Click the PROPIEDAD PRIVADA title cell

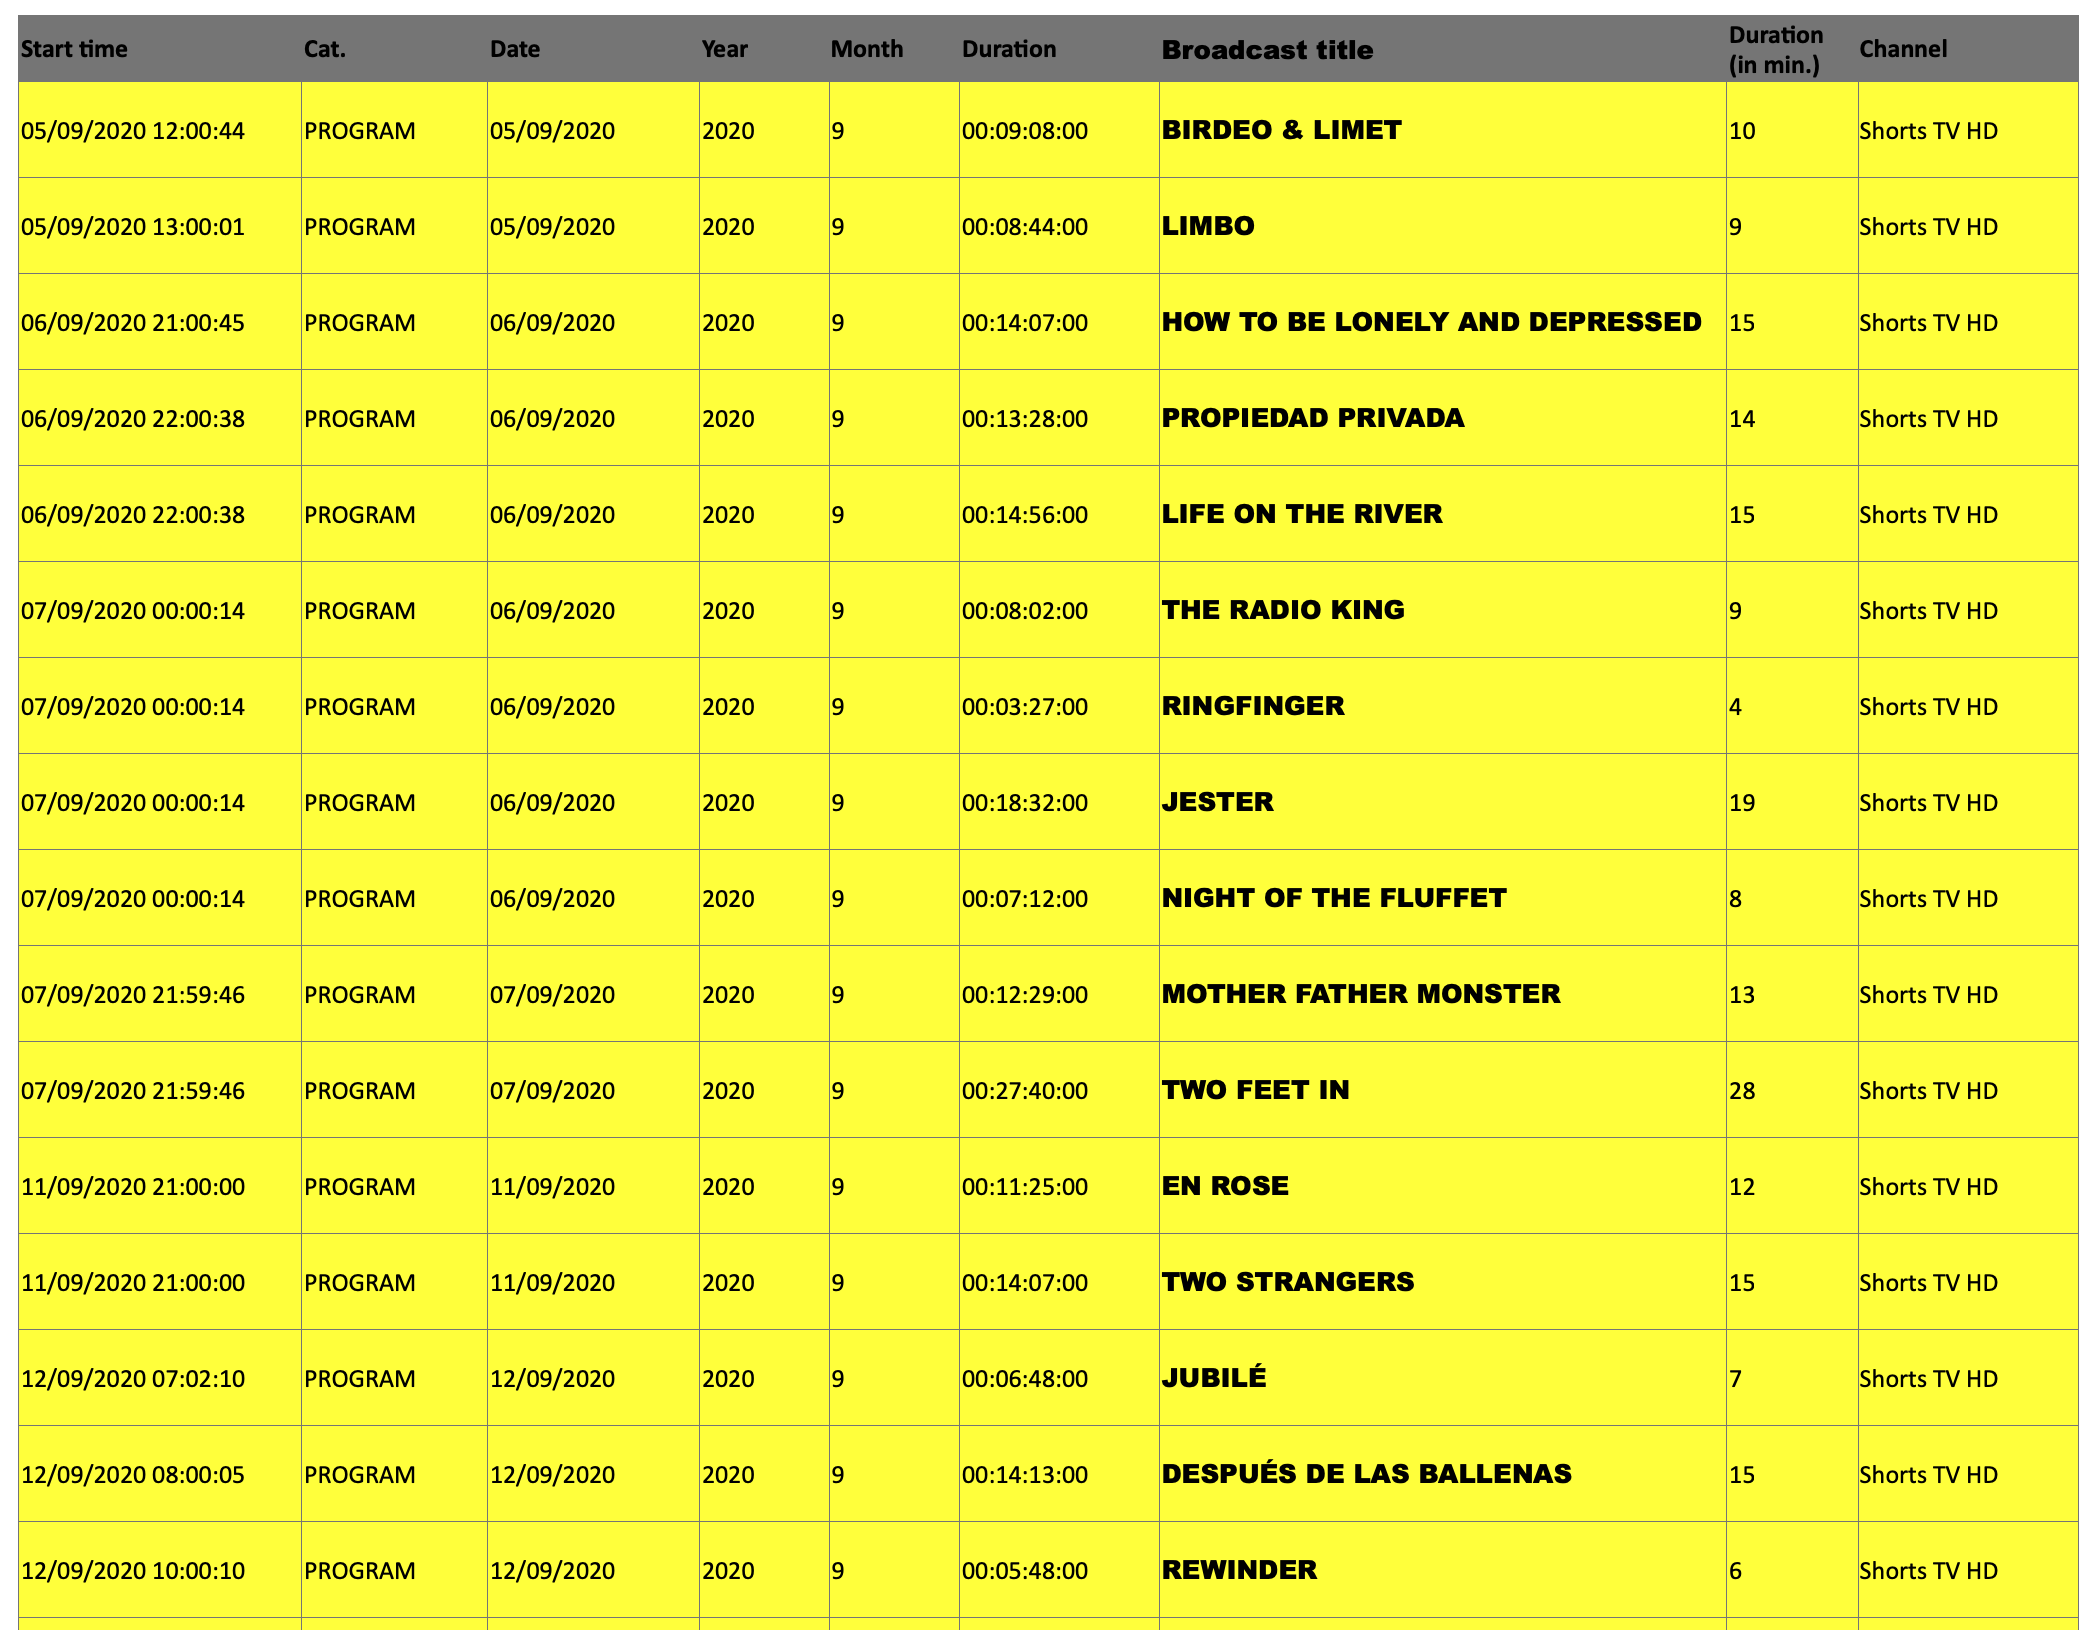[x=1312, y=418]
